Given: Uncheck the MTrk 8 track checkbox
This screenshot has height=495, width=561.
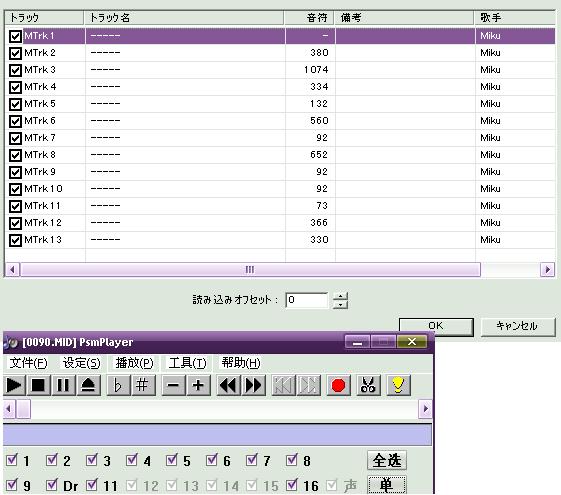Looking at the screenshot, I should click(x=15, y=155).
